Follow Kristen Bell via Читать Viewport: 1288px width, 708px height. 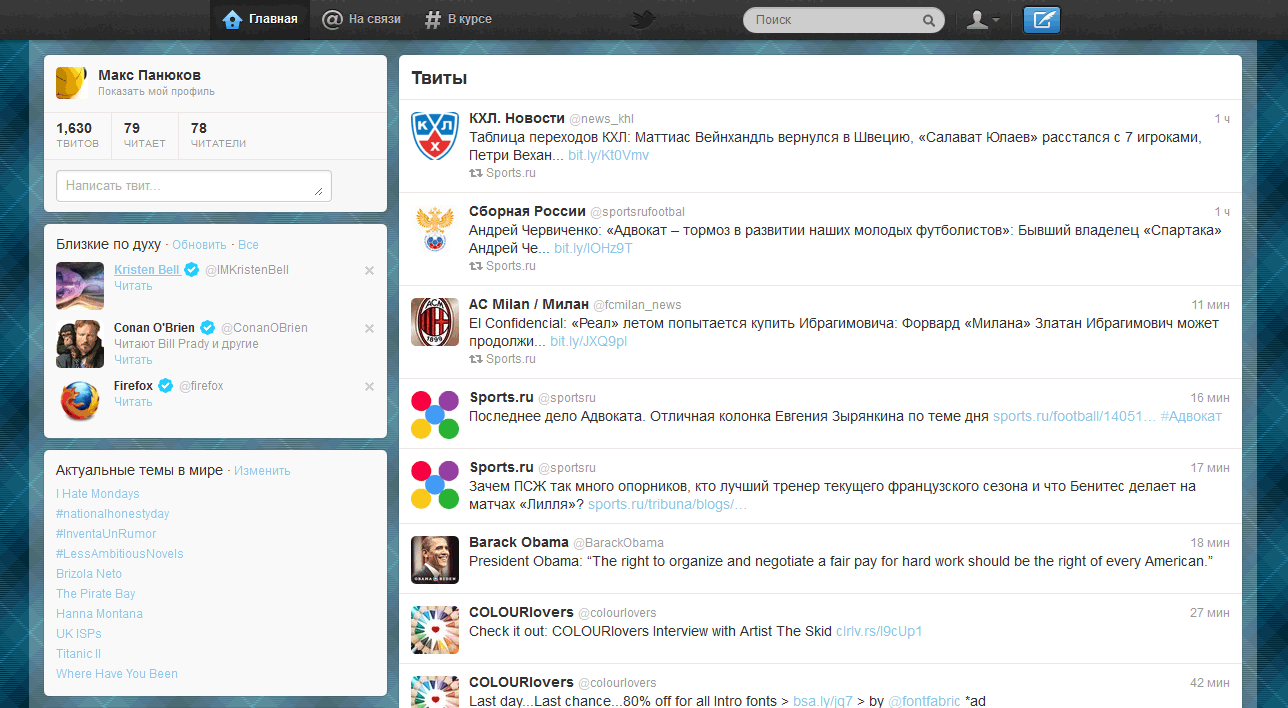tap(133, 286)
